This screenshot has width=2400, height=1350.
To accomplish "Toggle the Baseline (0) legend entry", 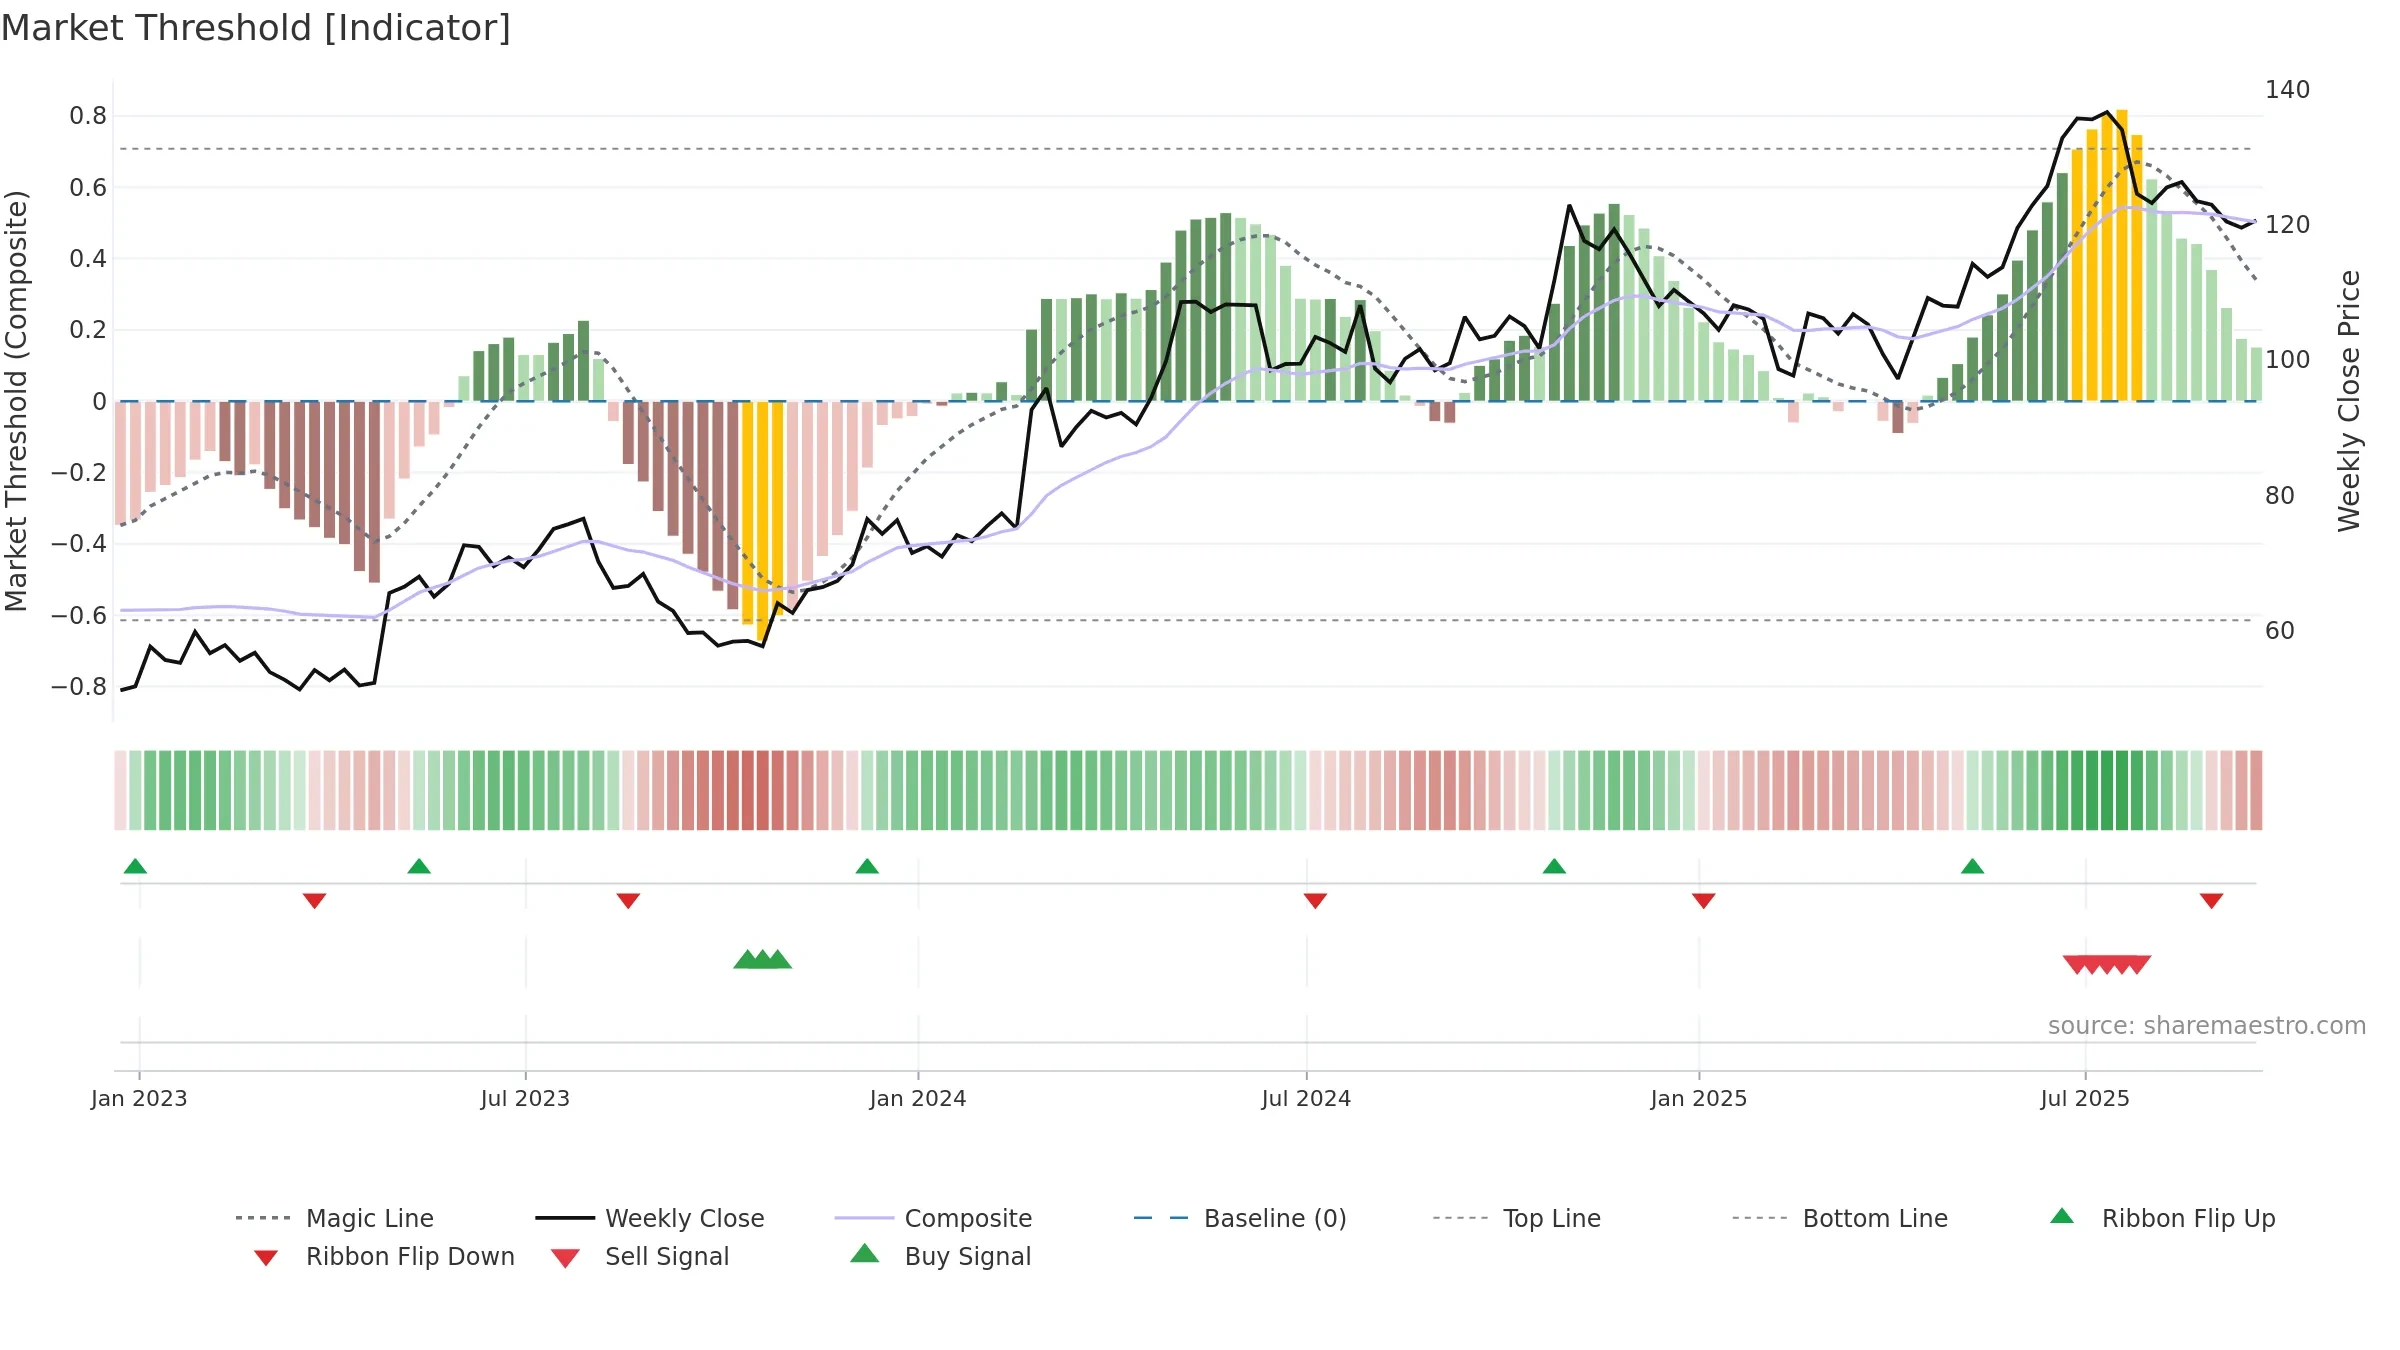I will coord(1240,1218).
